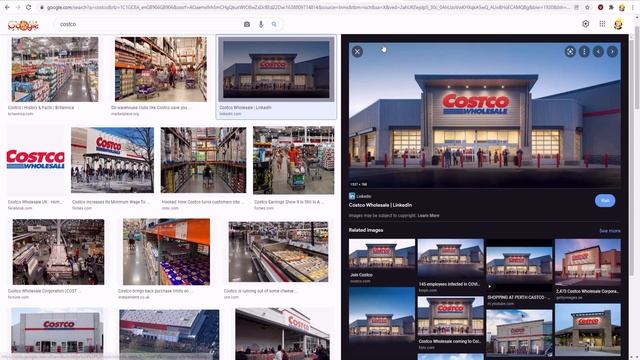
Task: Open Costco Wholesale | LinkedIn title link
Action: 380,205
